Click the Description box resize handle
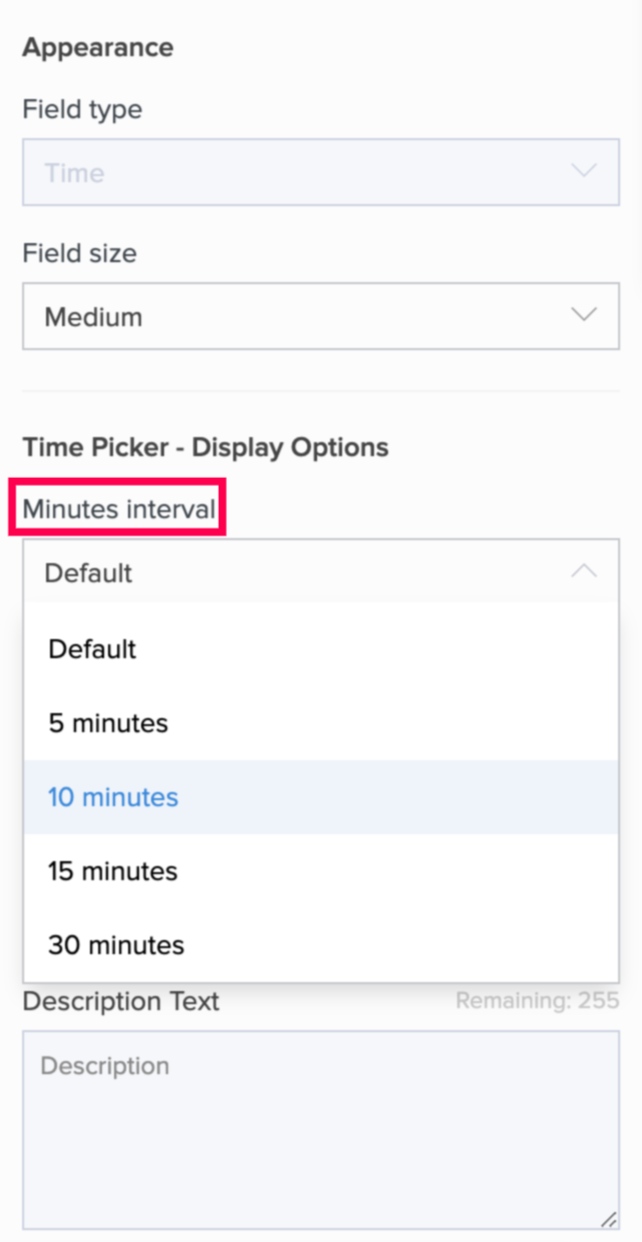642x1242 pixels. pyautogui.click(x=608, y=1219)
